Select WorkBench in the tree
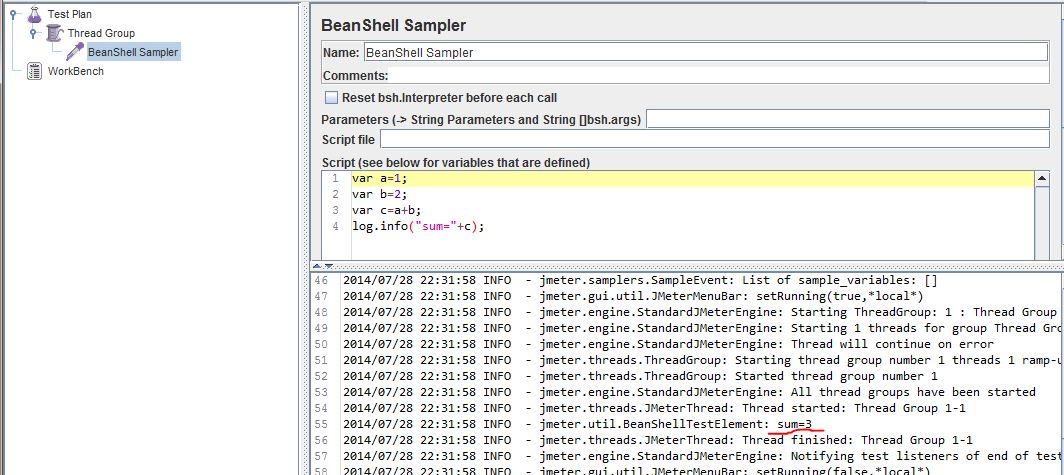Image resolution: width=1064 pixels, height=475 pixels. point(75,71)
